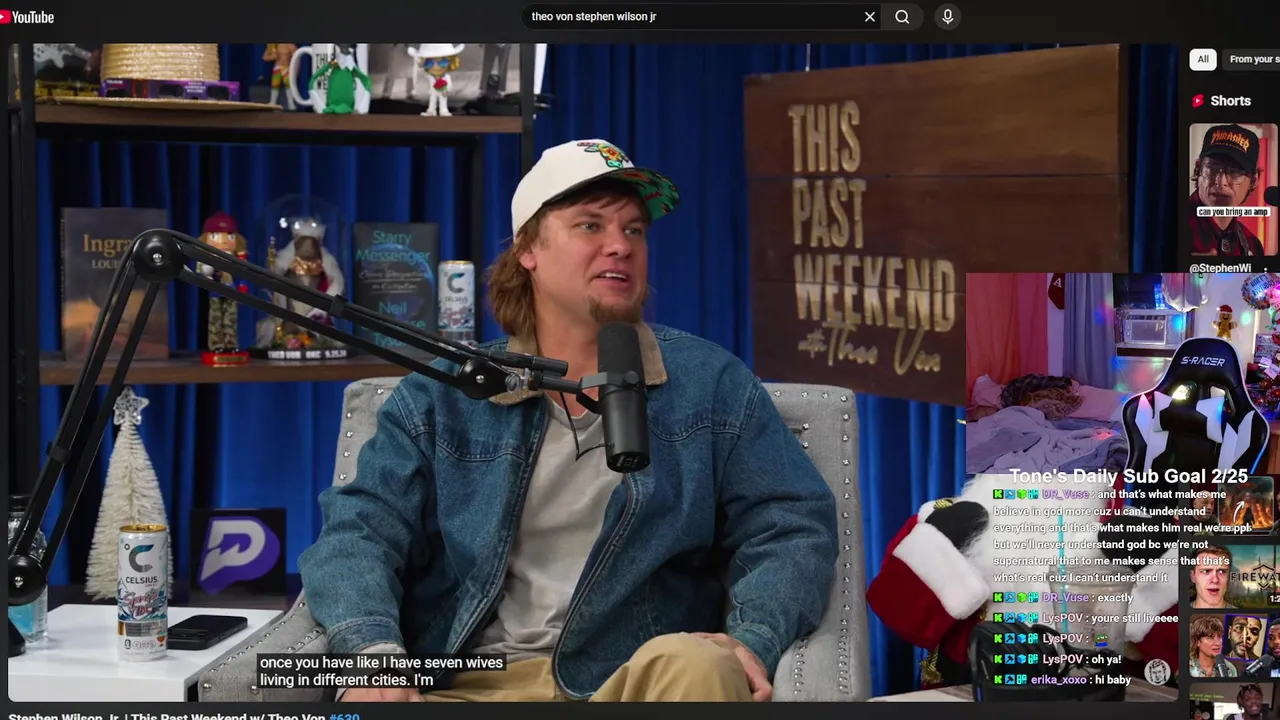
Task: Open the YouTube home logo
Action: coord(27,17)
